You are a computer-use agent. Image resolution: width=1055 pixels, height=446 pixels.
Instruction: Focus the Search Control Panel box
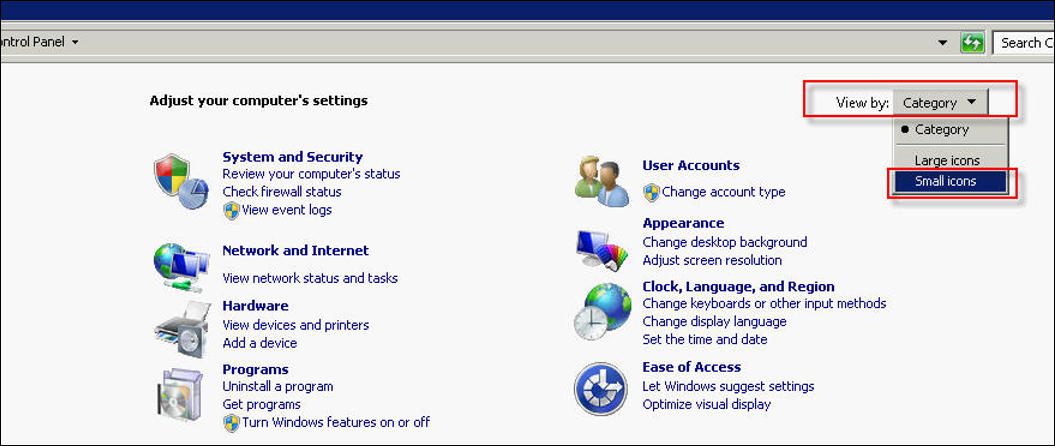tap(1023, 43)
